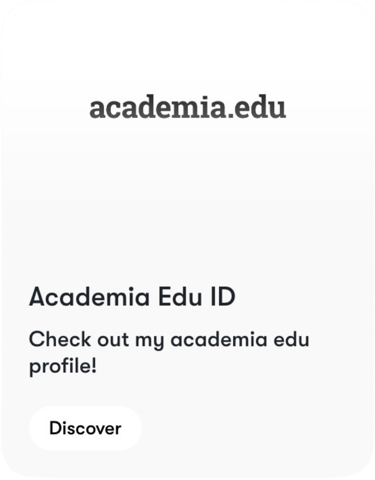Select the Academia Edu ID heading
Image resolution: width=375 pixels, height=480 pixels.
pyautogui.click(x=132, y=296)
